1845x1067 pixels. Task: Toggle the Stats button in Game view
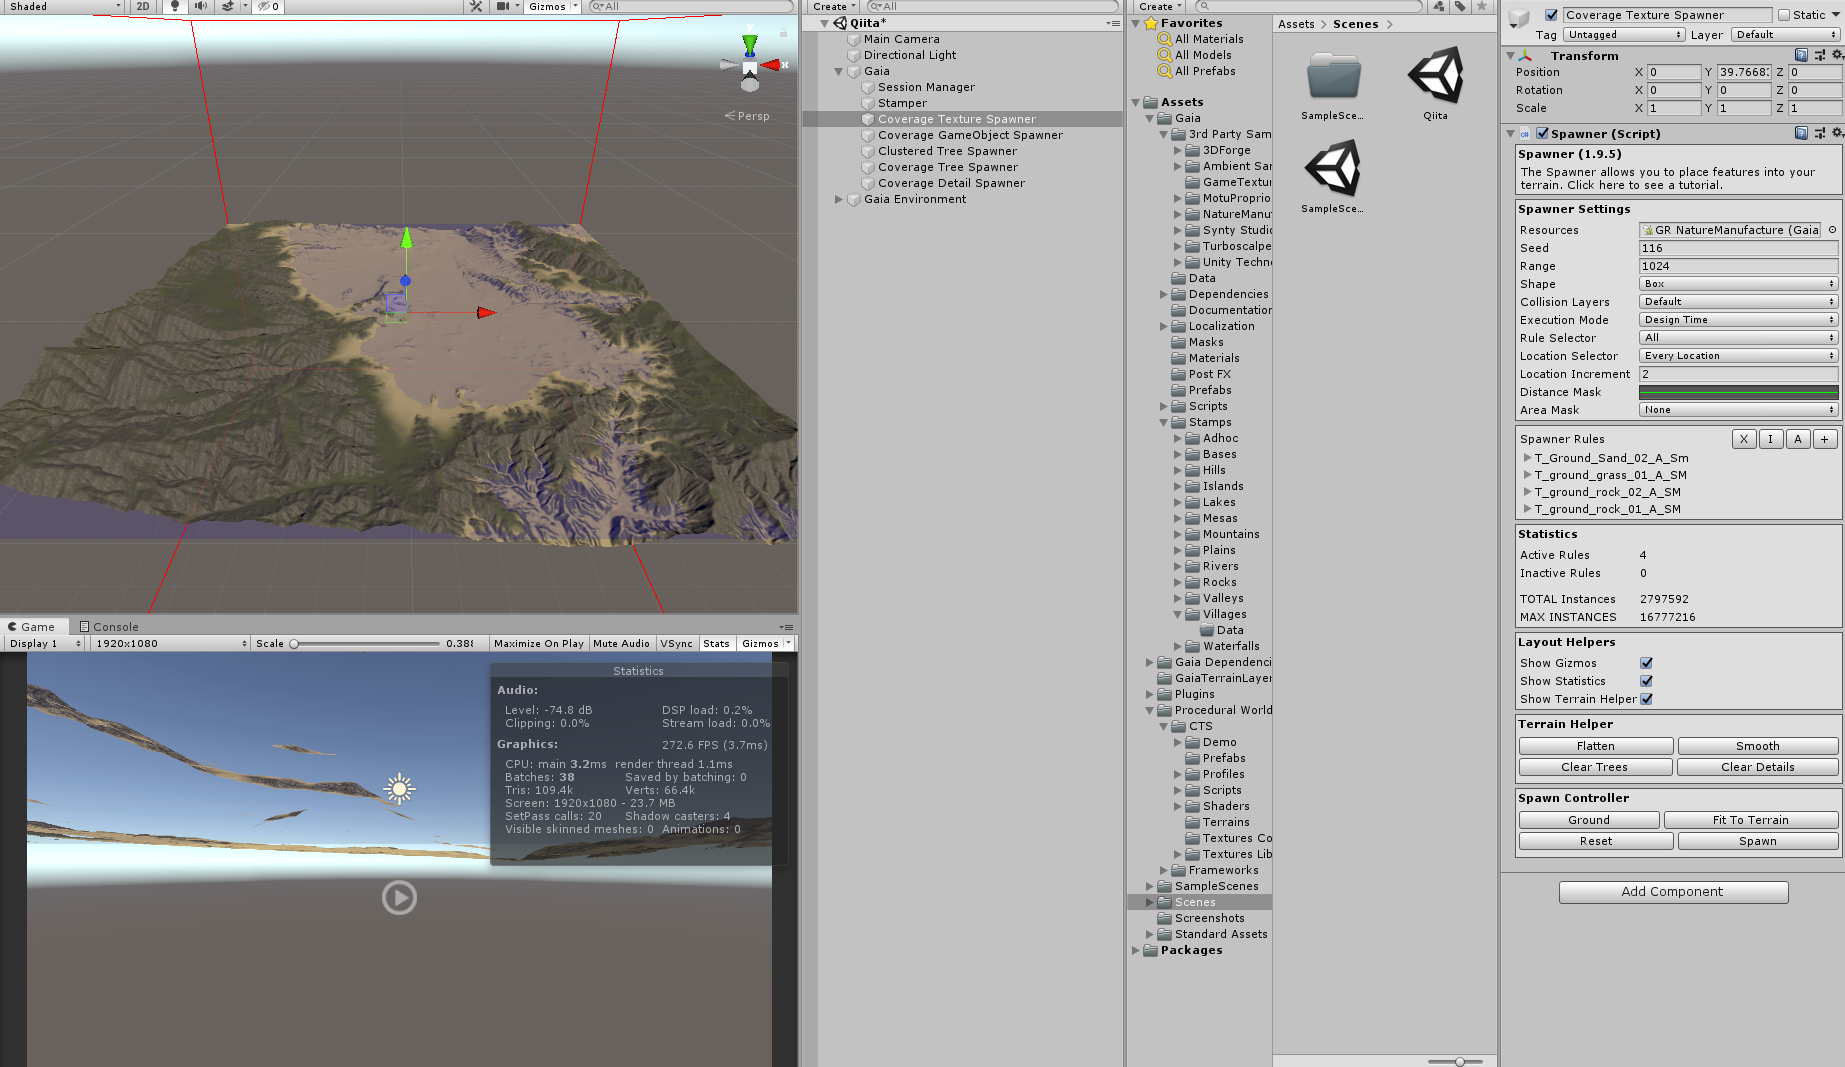coord(716,643)
